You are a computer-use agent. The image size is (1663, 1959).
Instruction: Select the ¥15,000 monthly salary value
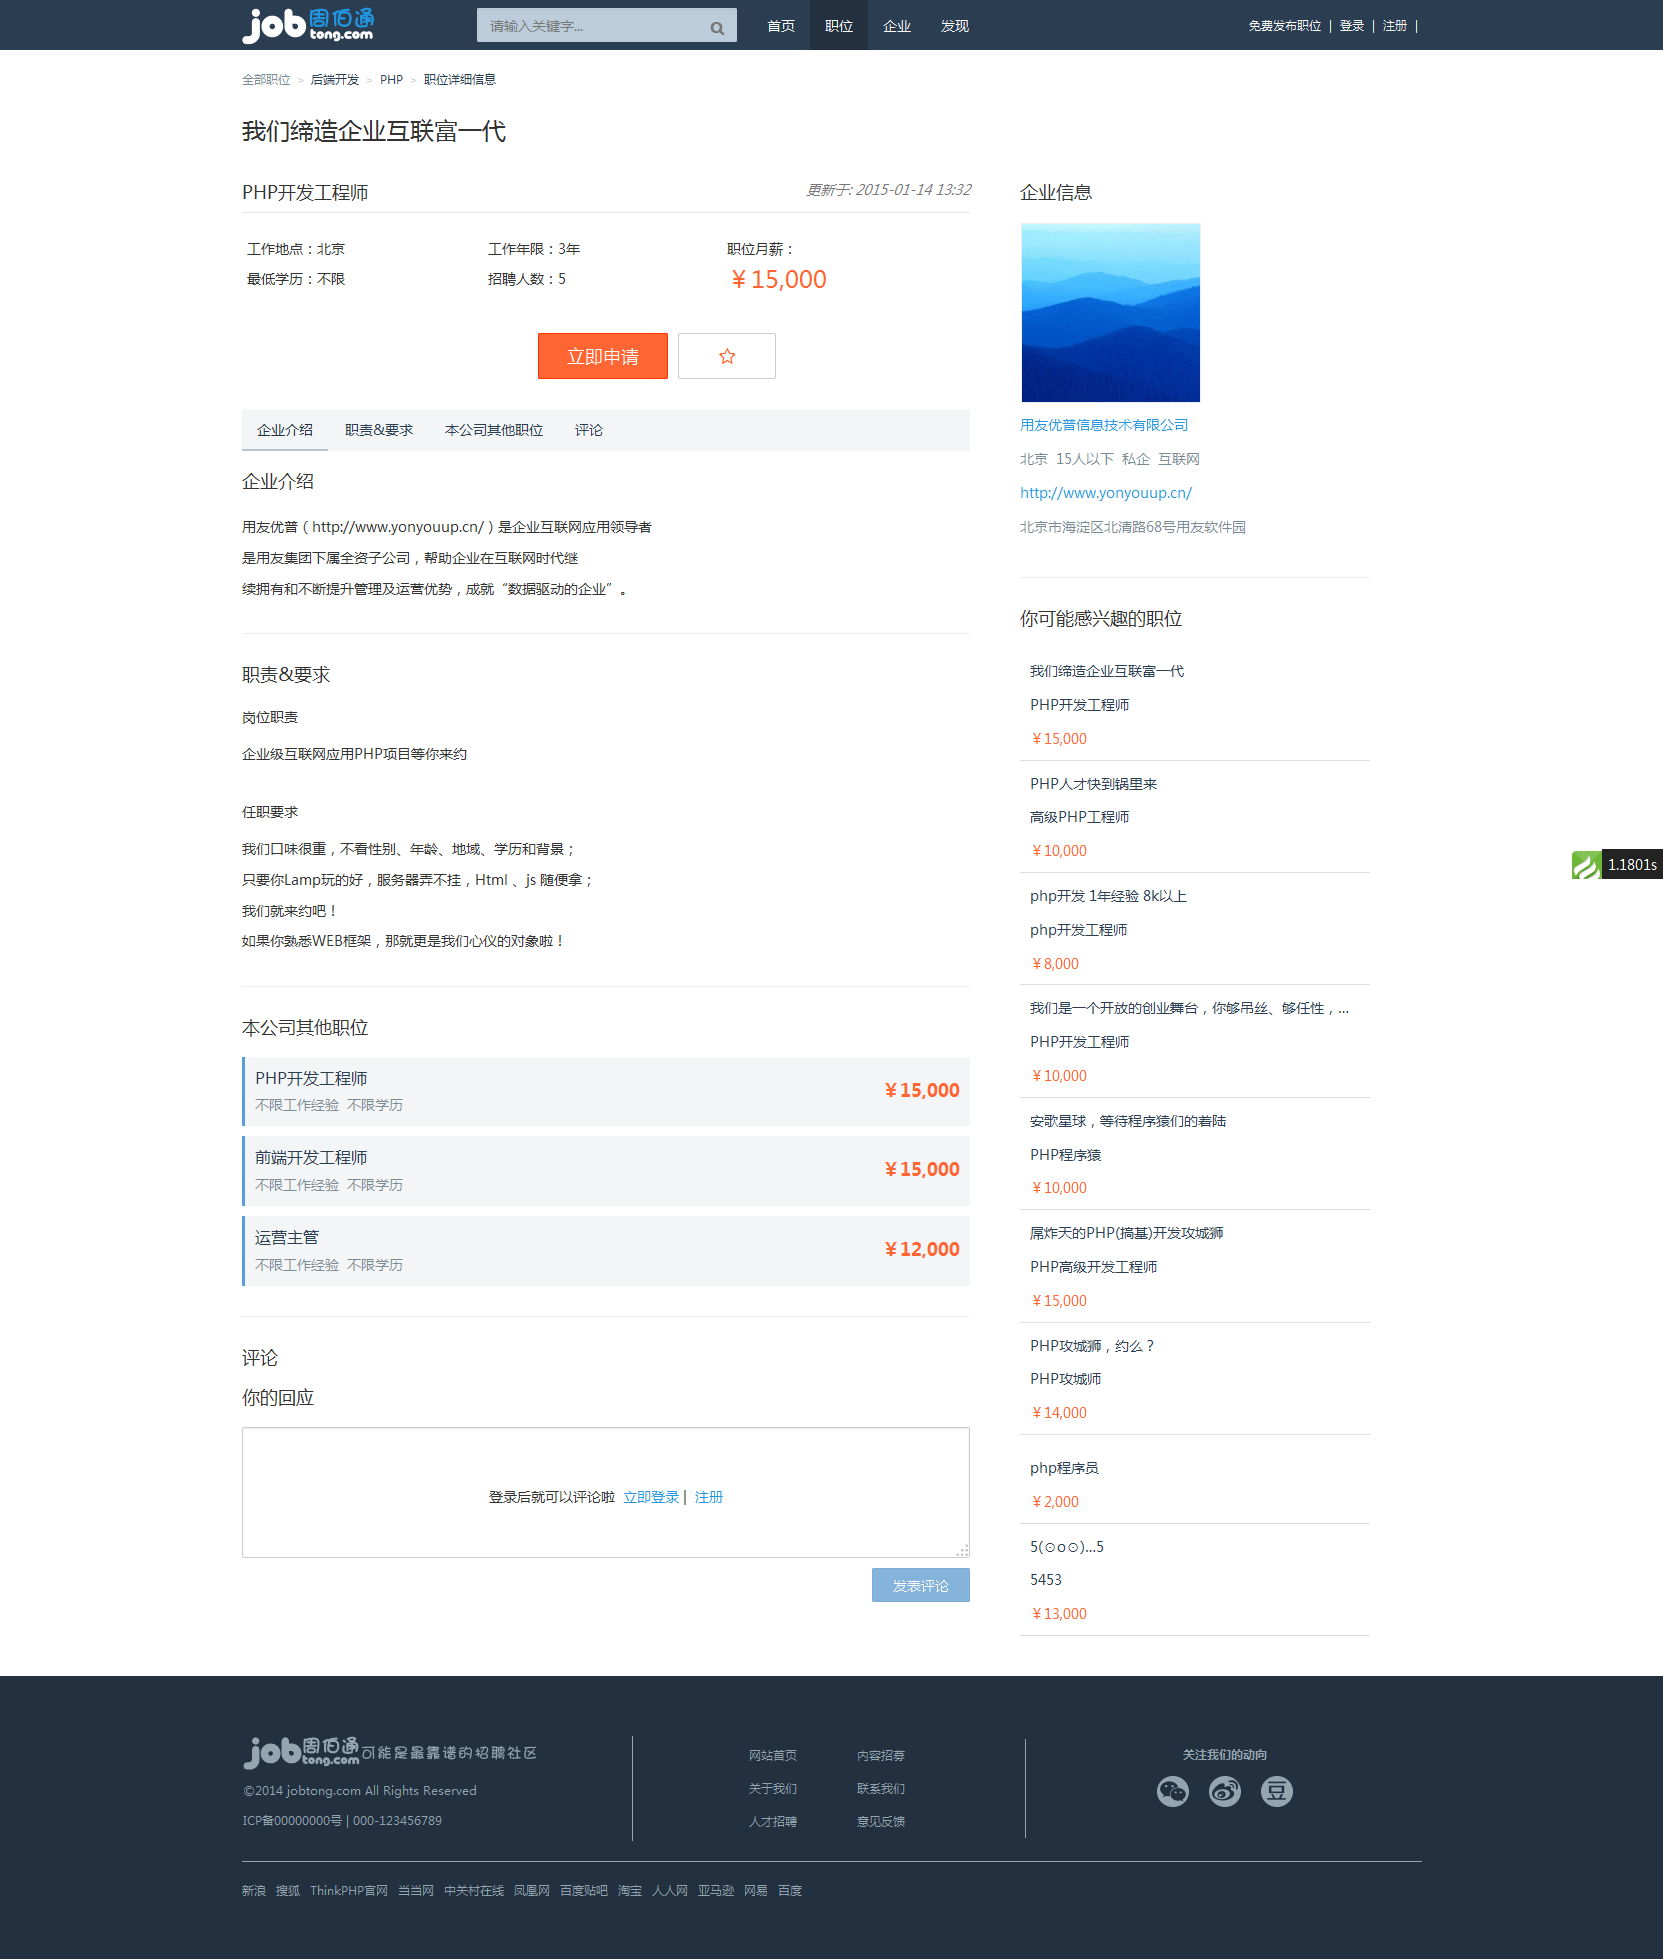tap(779, 279)
